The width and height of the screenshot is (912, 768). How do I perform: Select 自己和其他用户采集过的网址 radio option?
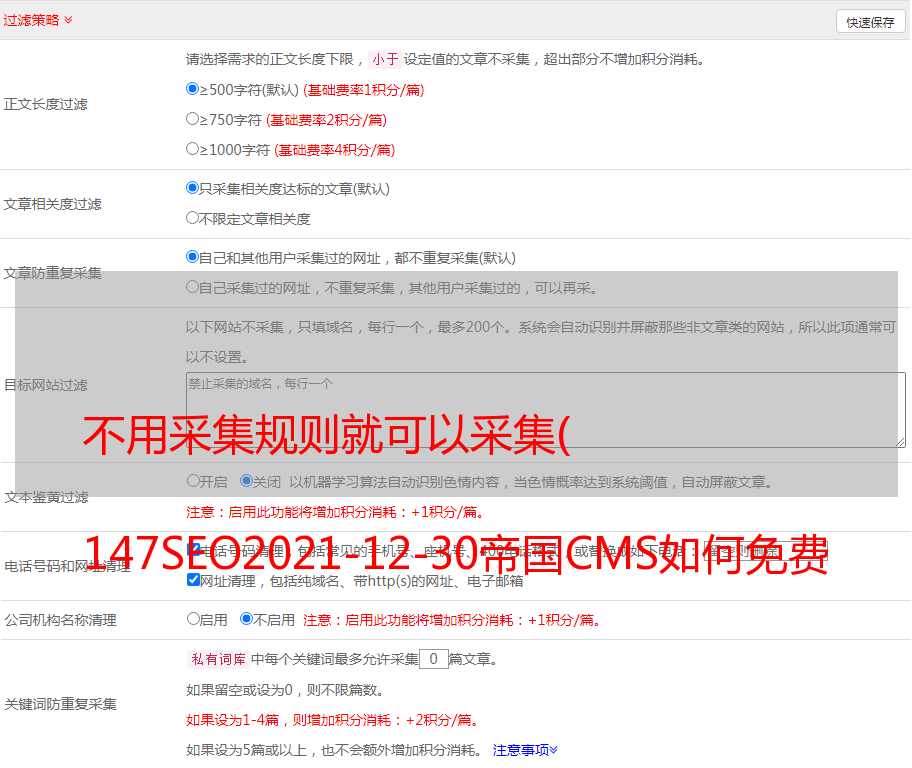pos(193,257)
